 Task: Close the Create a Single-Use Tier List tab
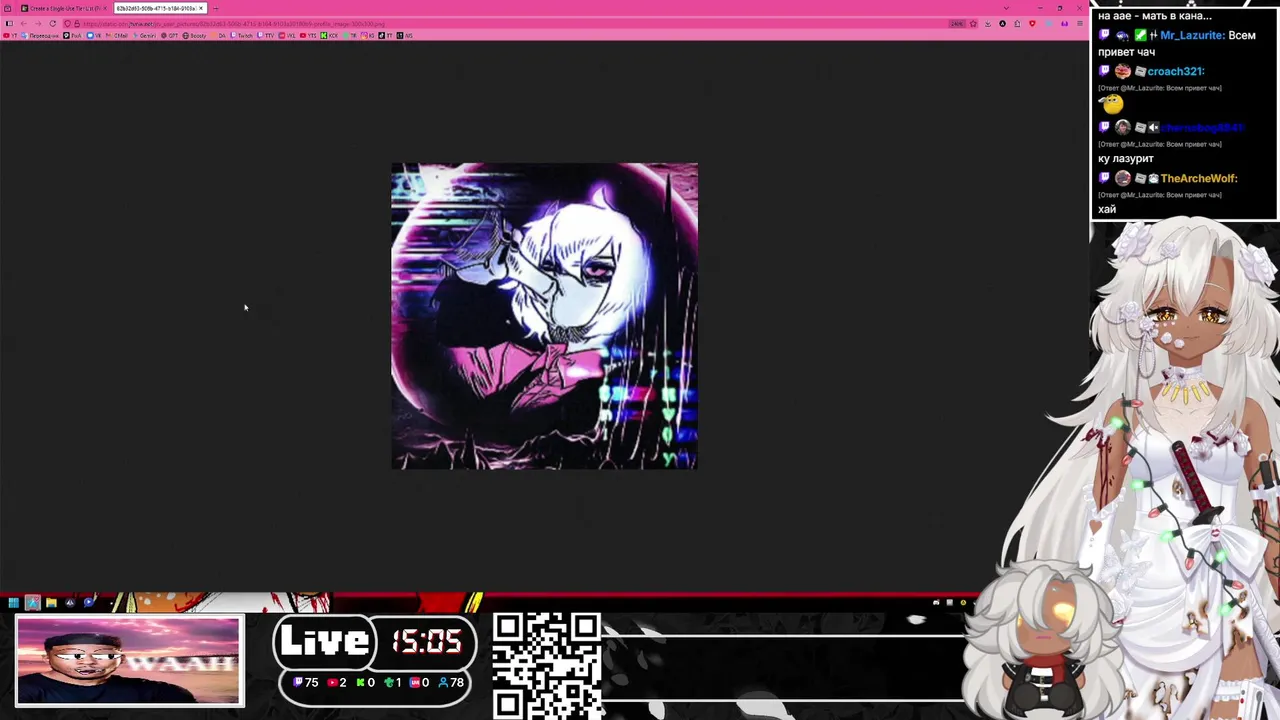pyautogui.click(x=105, y=8)
